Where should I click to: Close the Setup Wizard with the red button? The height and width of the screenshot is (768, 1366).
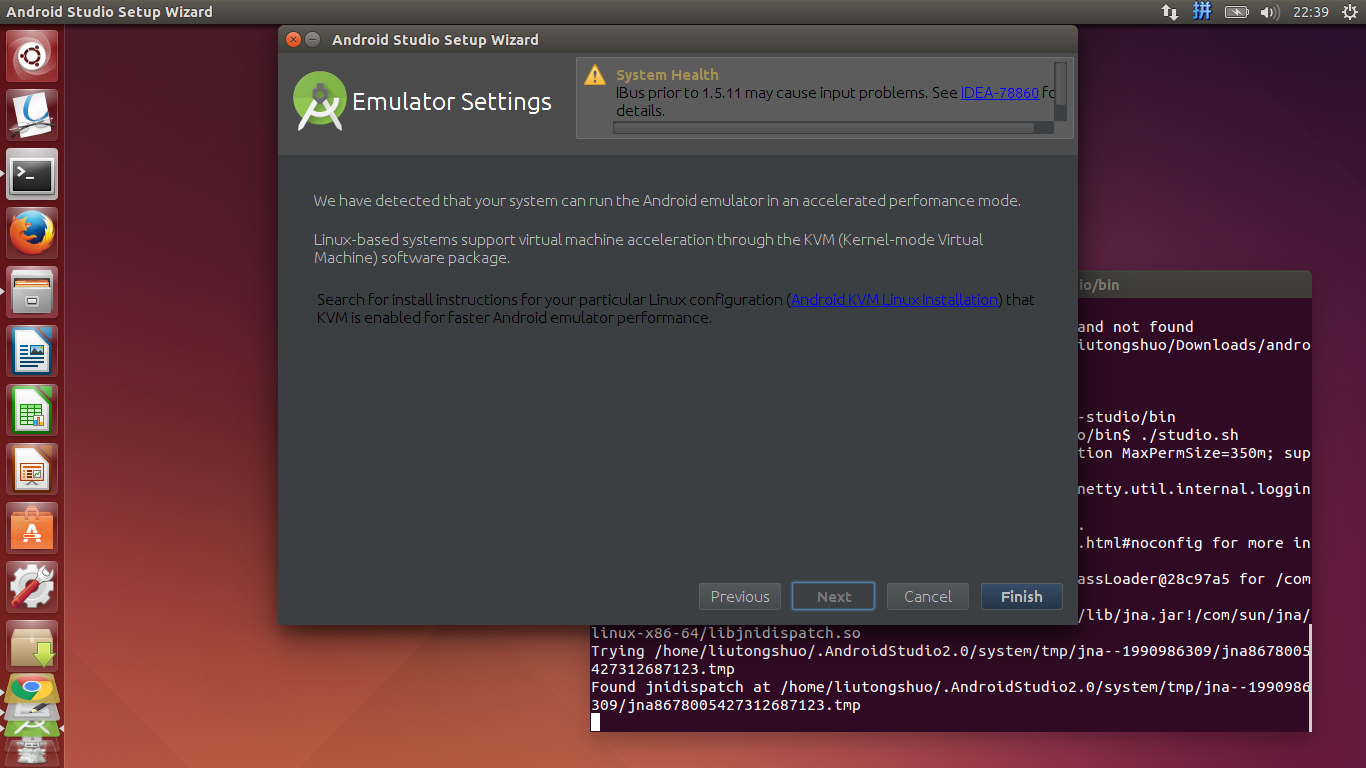pos(293,40)
